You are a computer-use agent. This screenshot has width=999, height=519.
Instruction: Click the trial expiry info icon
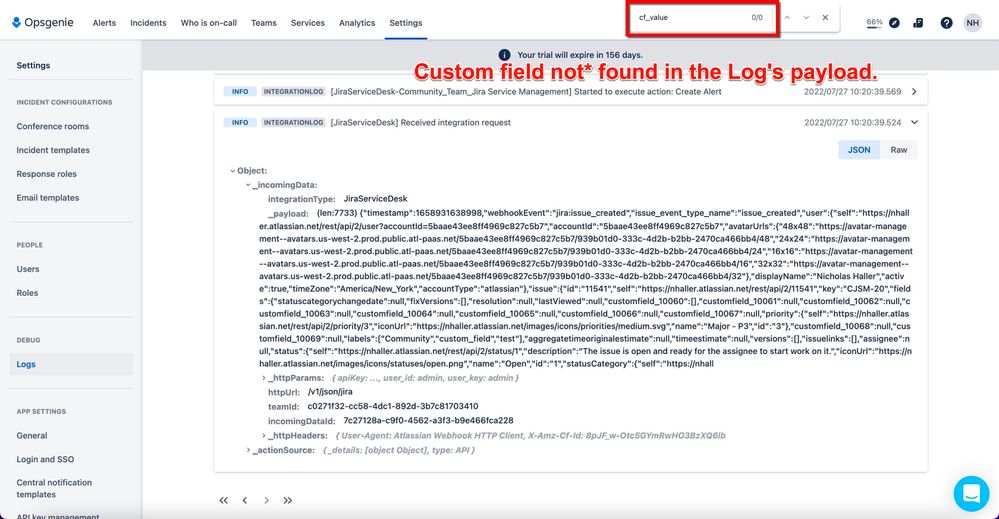point(504,55)
